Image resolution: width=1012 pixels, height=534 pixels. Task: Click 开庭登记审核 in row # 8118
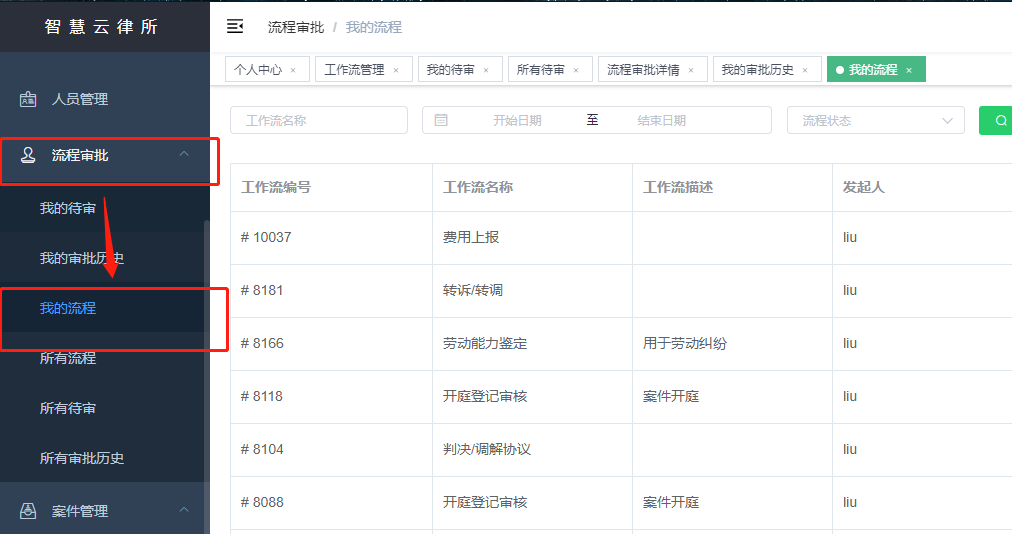click(485, 396)
